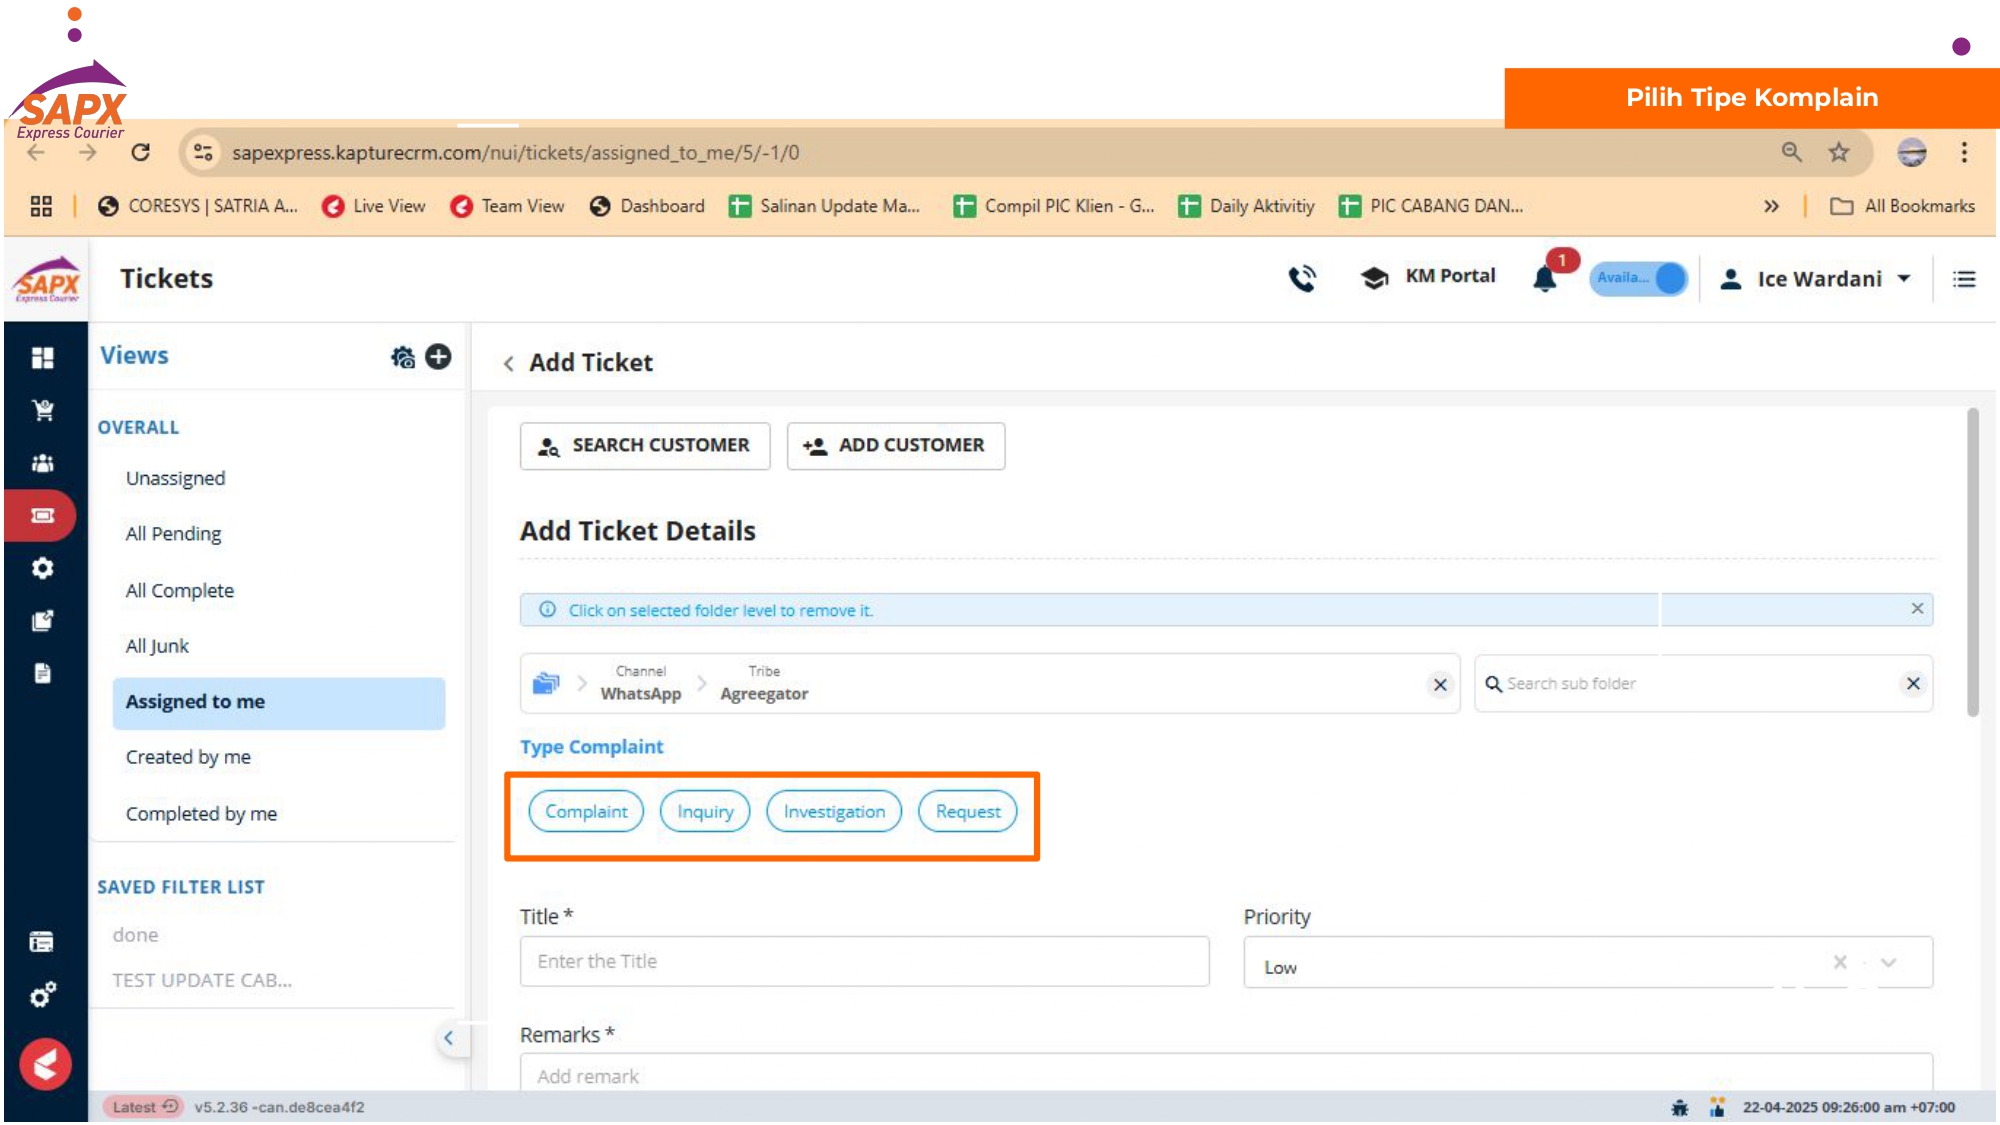
Task: Expand the Priority dropdown arrow
Action: point(1888,962)
